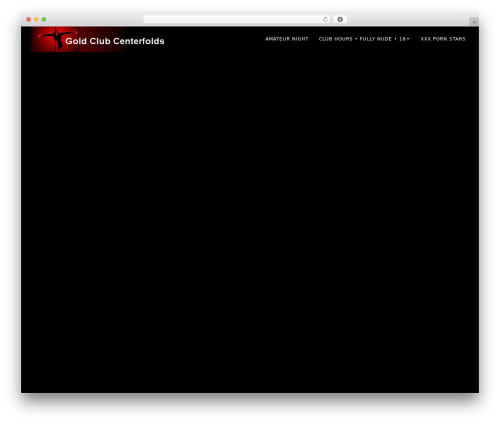Open the XXX Porn Stars menu item

[x=443, y=39]
